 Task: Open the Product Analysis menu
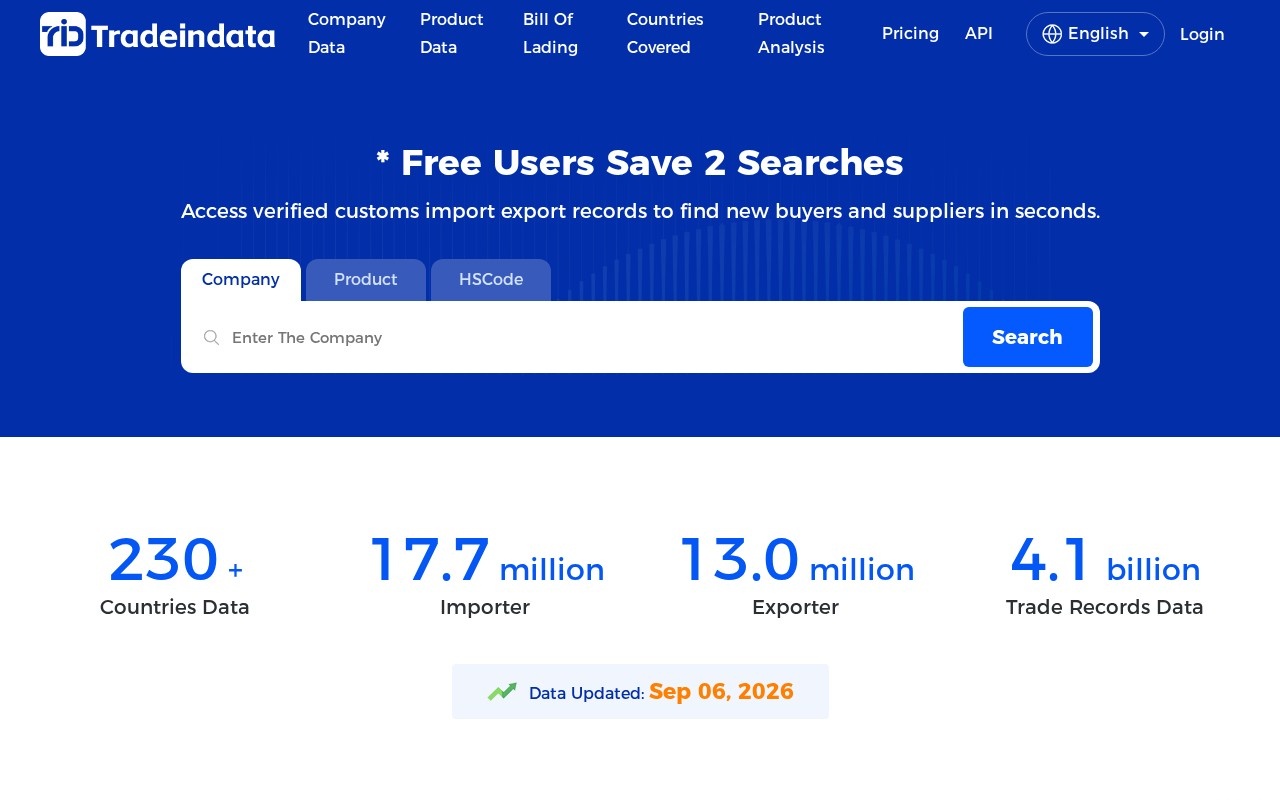point(791,33)
